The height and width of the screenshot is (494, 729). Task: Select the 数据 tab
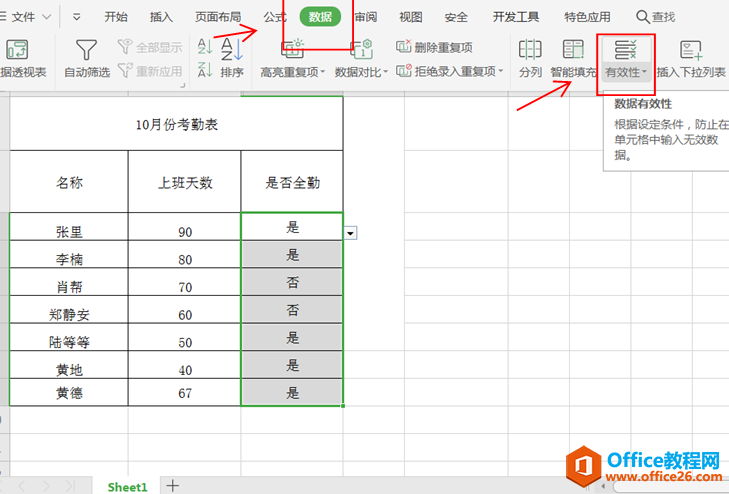[x=320, y=17]
